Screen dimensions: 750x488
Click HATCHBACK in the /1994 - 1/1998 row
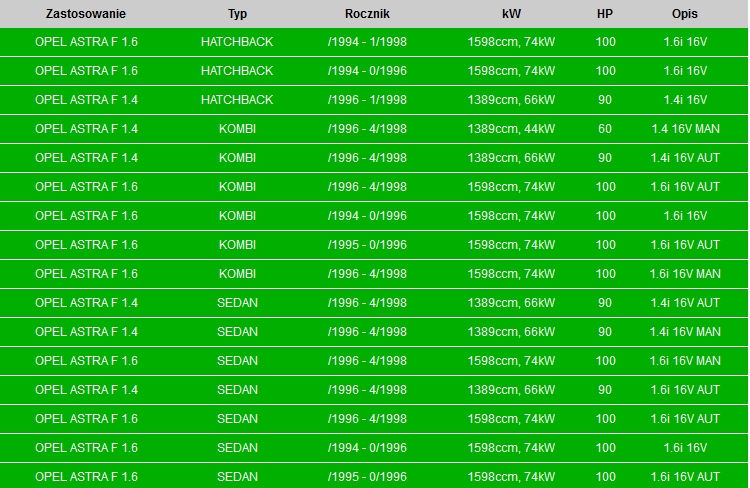[x=237, y=42]
